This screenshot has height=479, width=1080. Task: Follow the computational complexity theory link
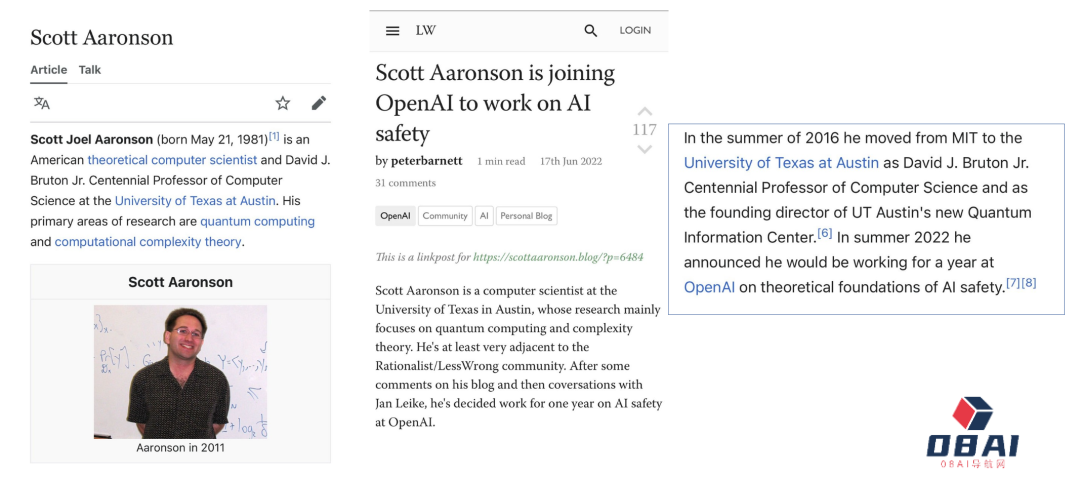click(148, 242)
